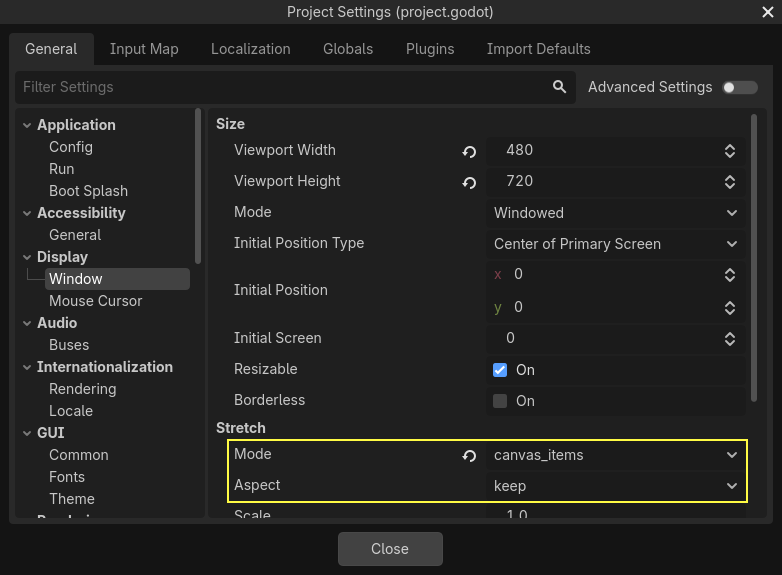Click the Initial Screen spinner arrows
The image size is (782, 575).
pos(730,339)
